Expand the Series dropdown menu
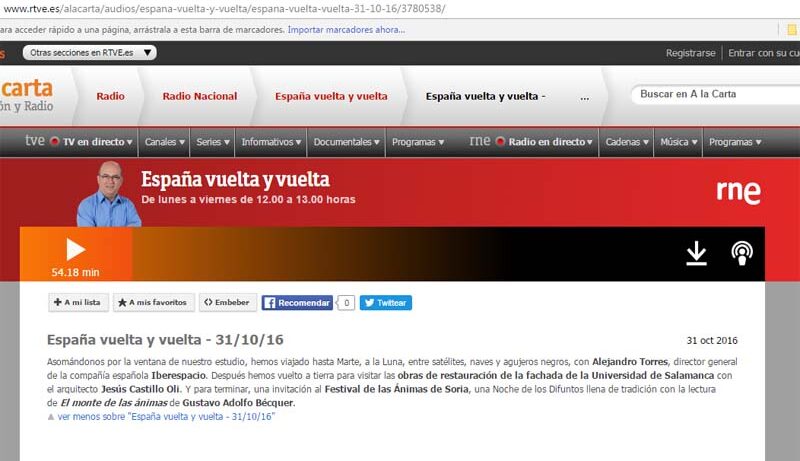This screenshot has width=800, height=461. click(213, 142)
